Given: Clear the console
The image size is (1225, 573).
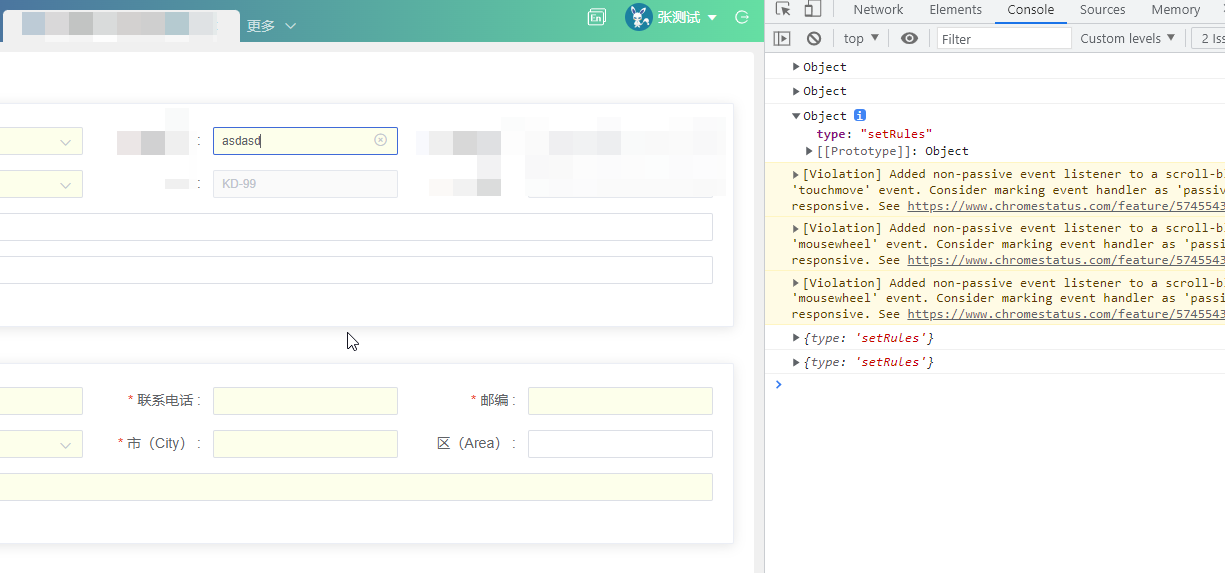Looking at the screenshot, I should click(x=814, y=38).
